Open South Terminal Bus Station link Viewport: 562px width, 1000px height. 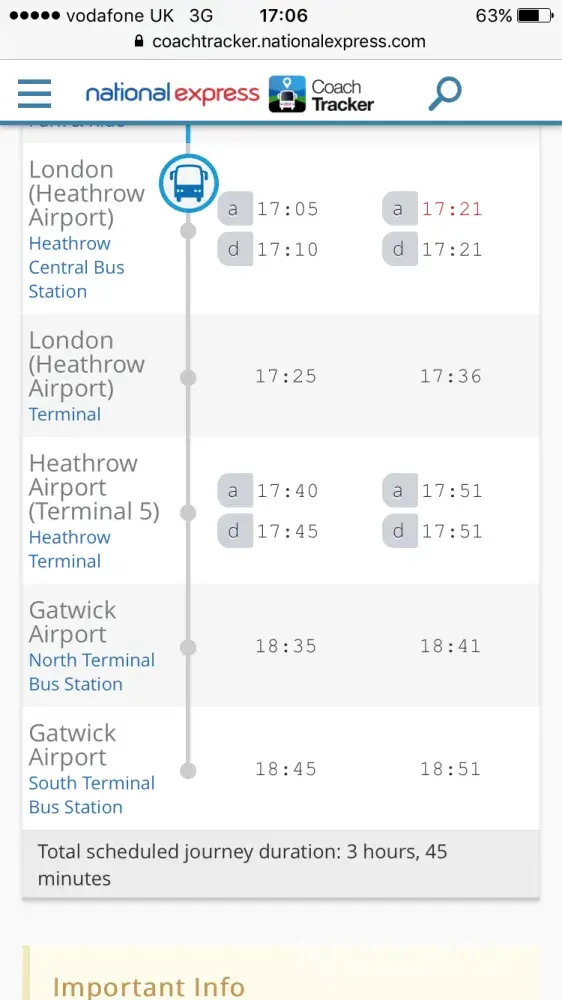coord(92,795)
